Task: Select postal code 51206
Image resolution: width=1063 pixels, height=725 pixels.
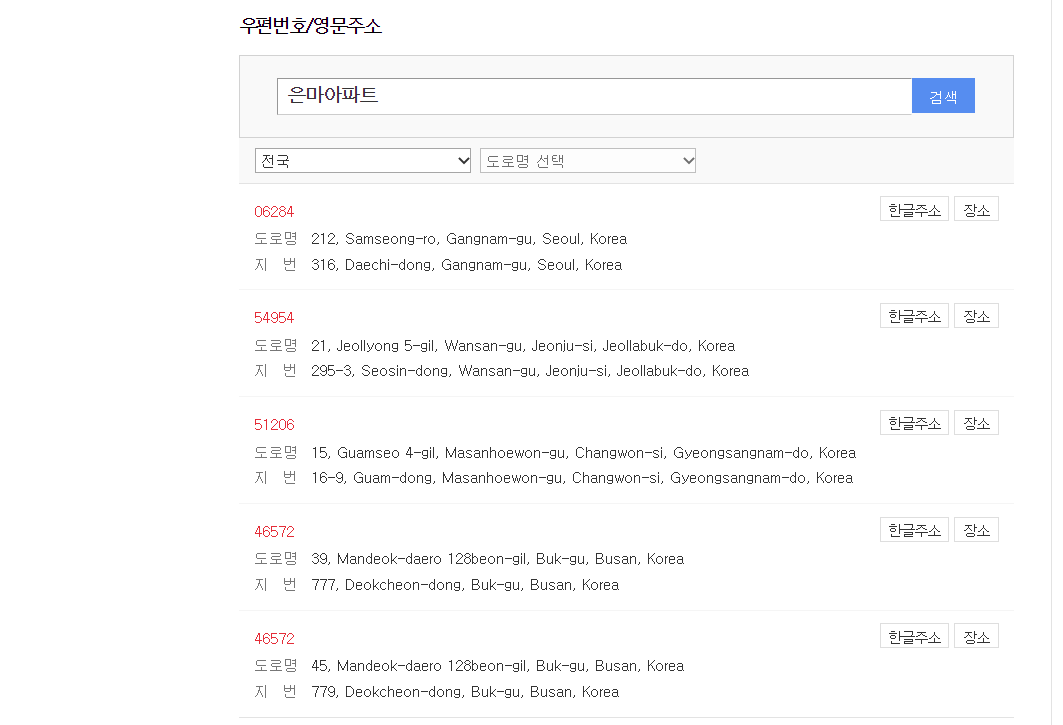Action: 274,425
